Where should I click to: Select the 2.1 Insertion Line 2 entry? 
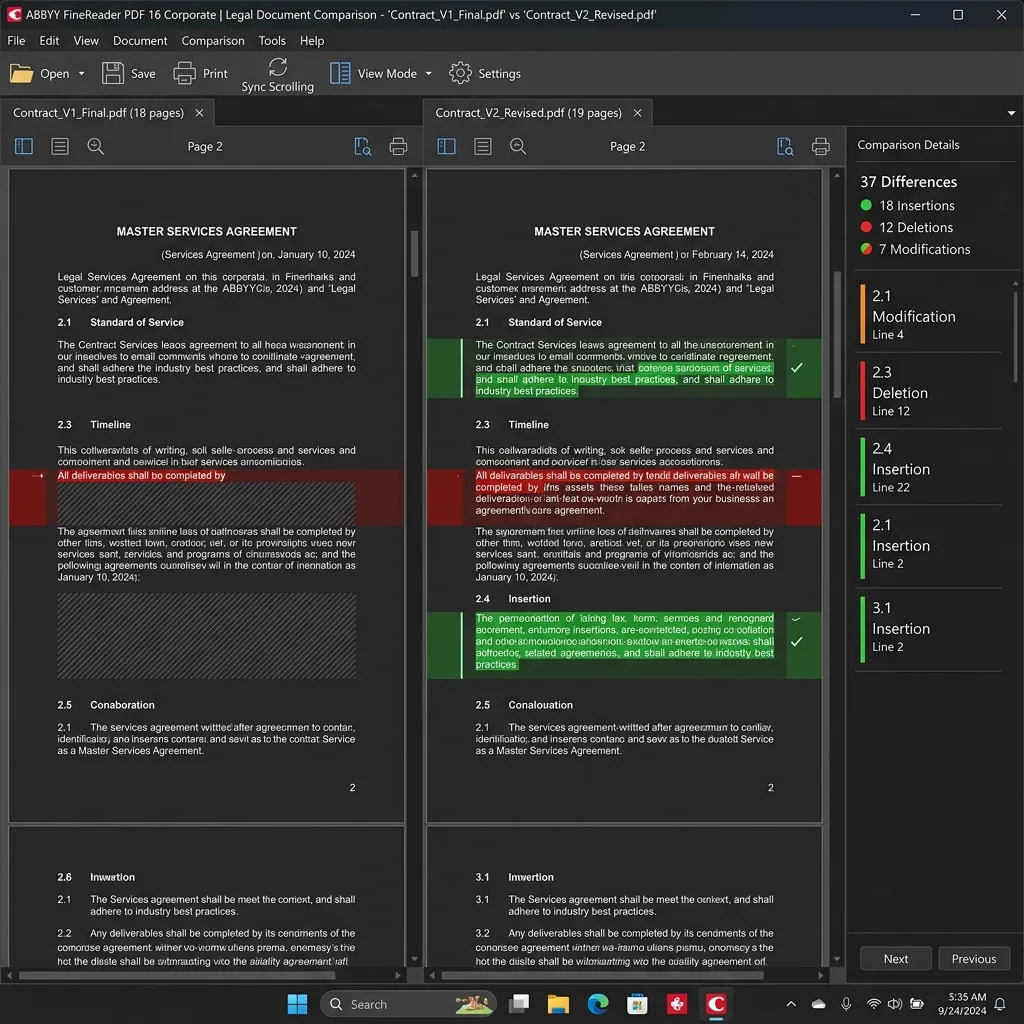[x=928, y=544]
